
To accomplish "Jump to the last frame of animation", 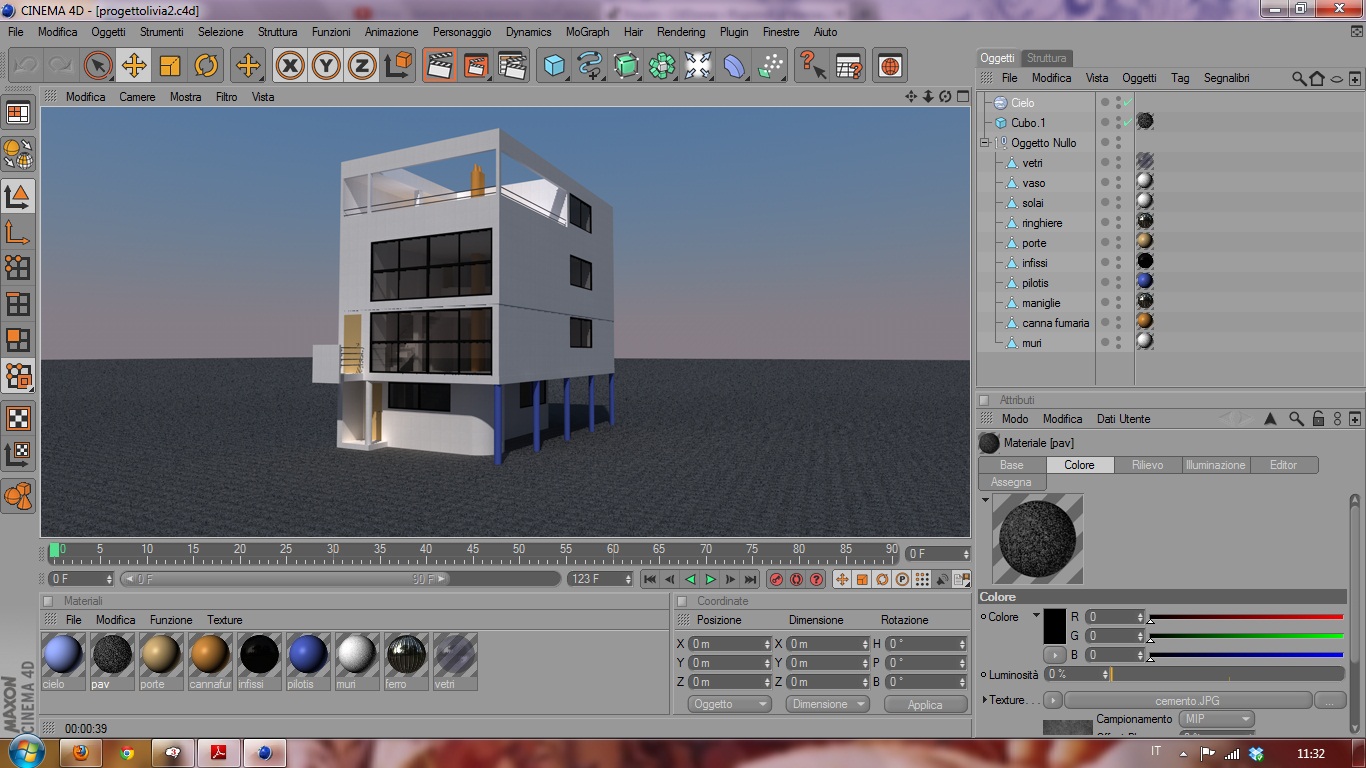I will (750, 579).
